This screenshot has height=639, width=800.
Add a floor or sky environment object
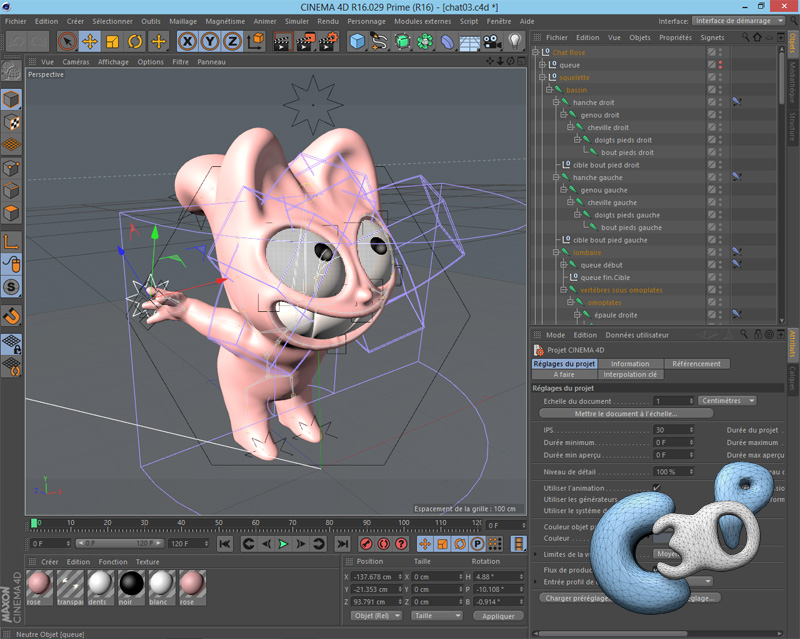point(470,41)
